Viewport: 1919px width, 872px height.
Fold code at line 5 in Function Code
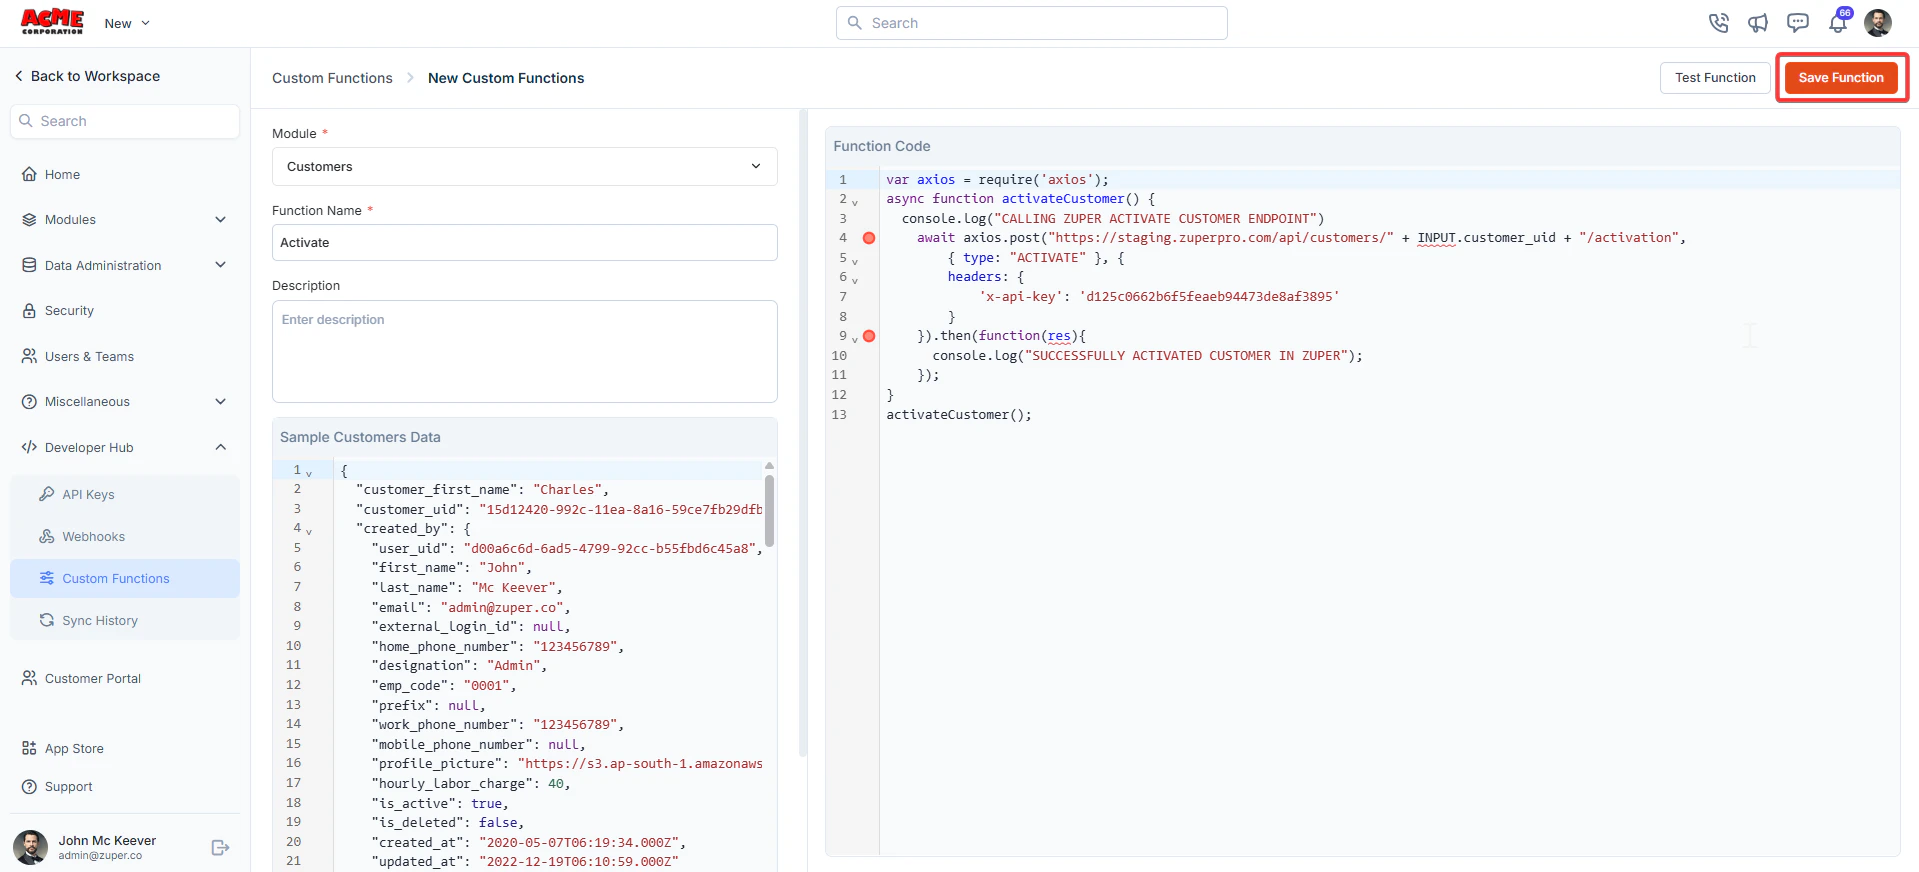(855, 260)
